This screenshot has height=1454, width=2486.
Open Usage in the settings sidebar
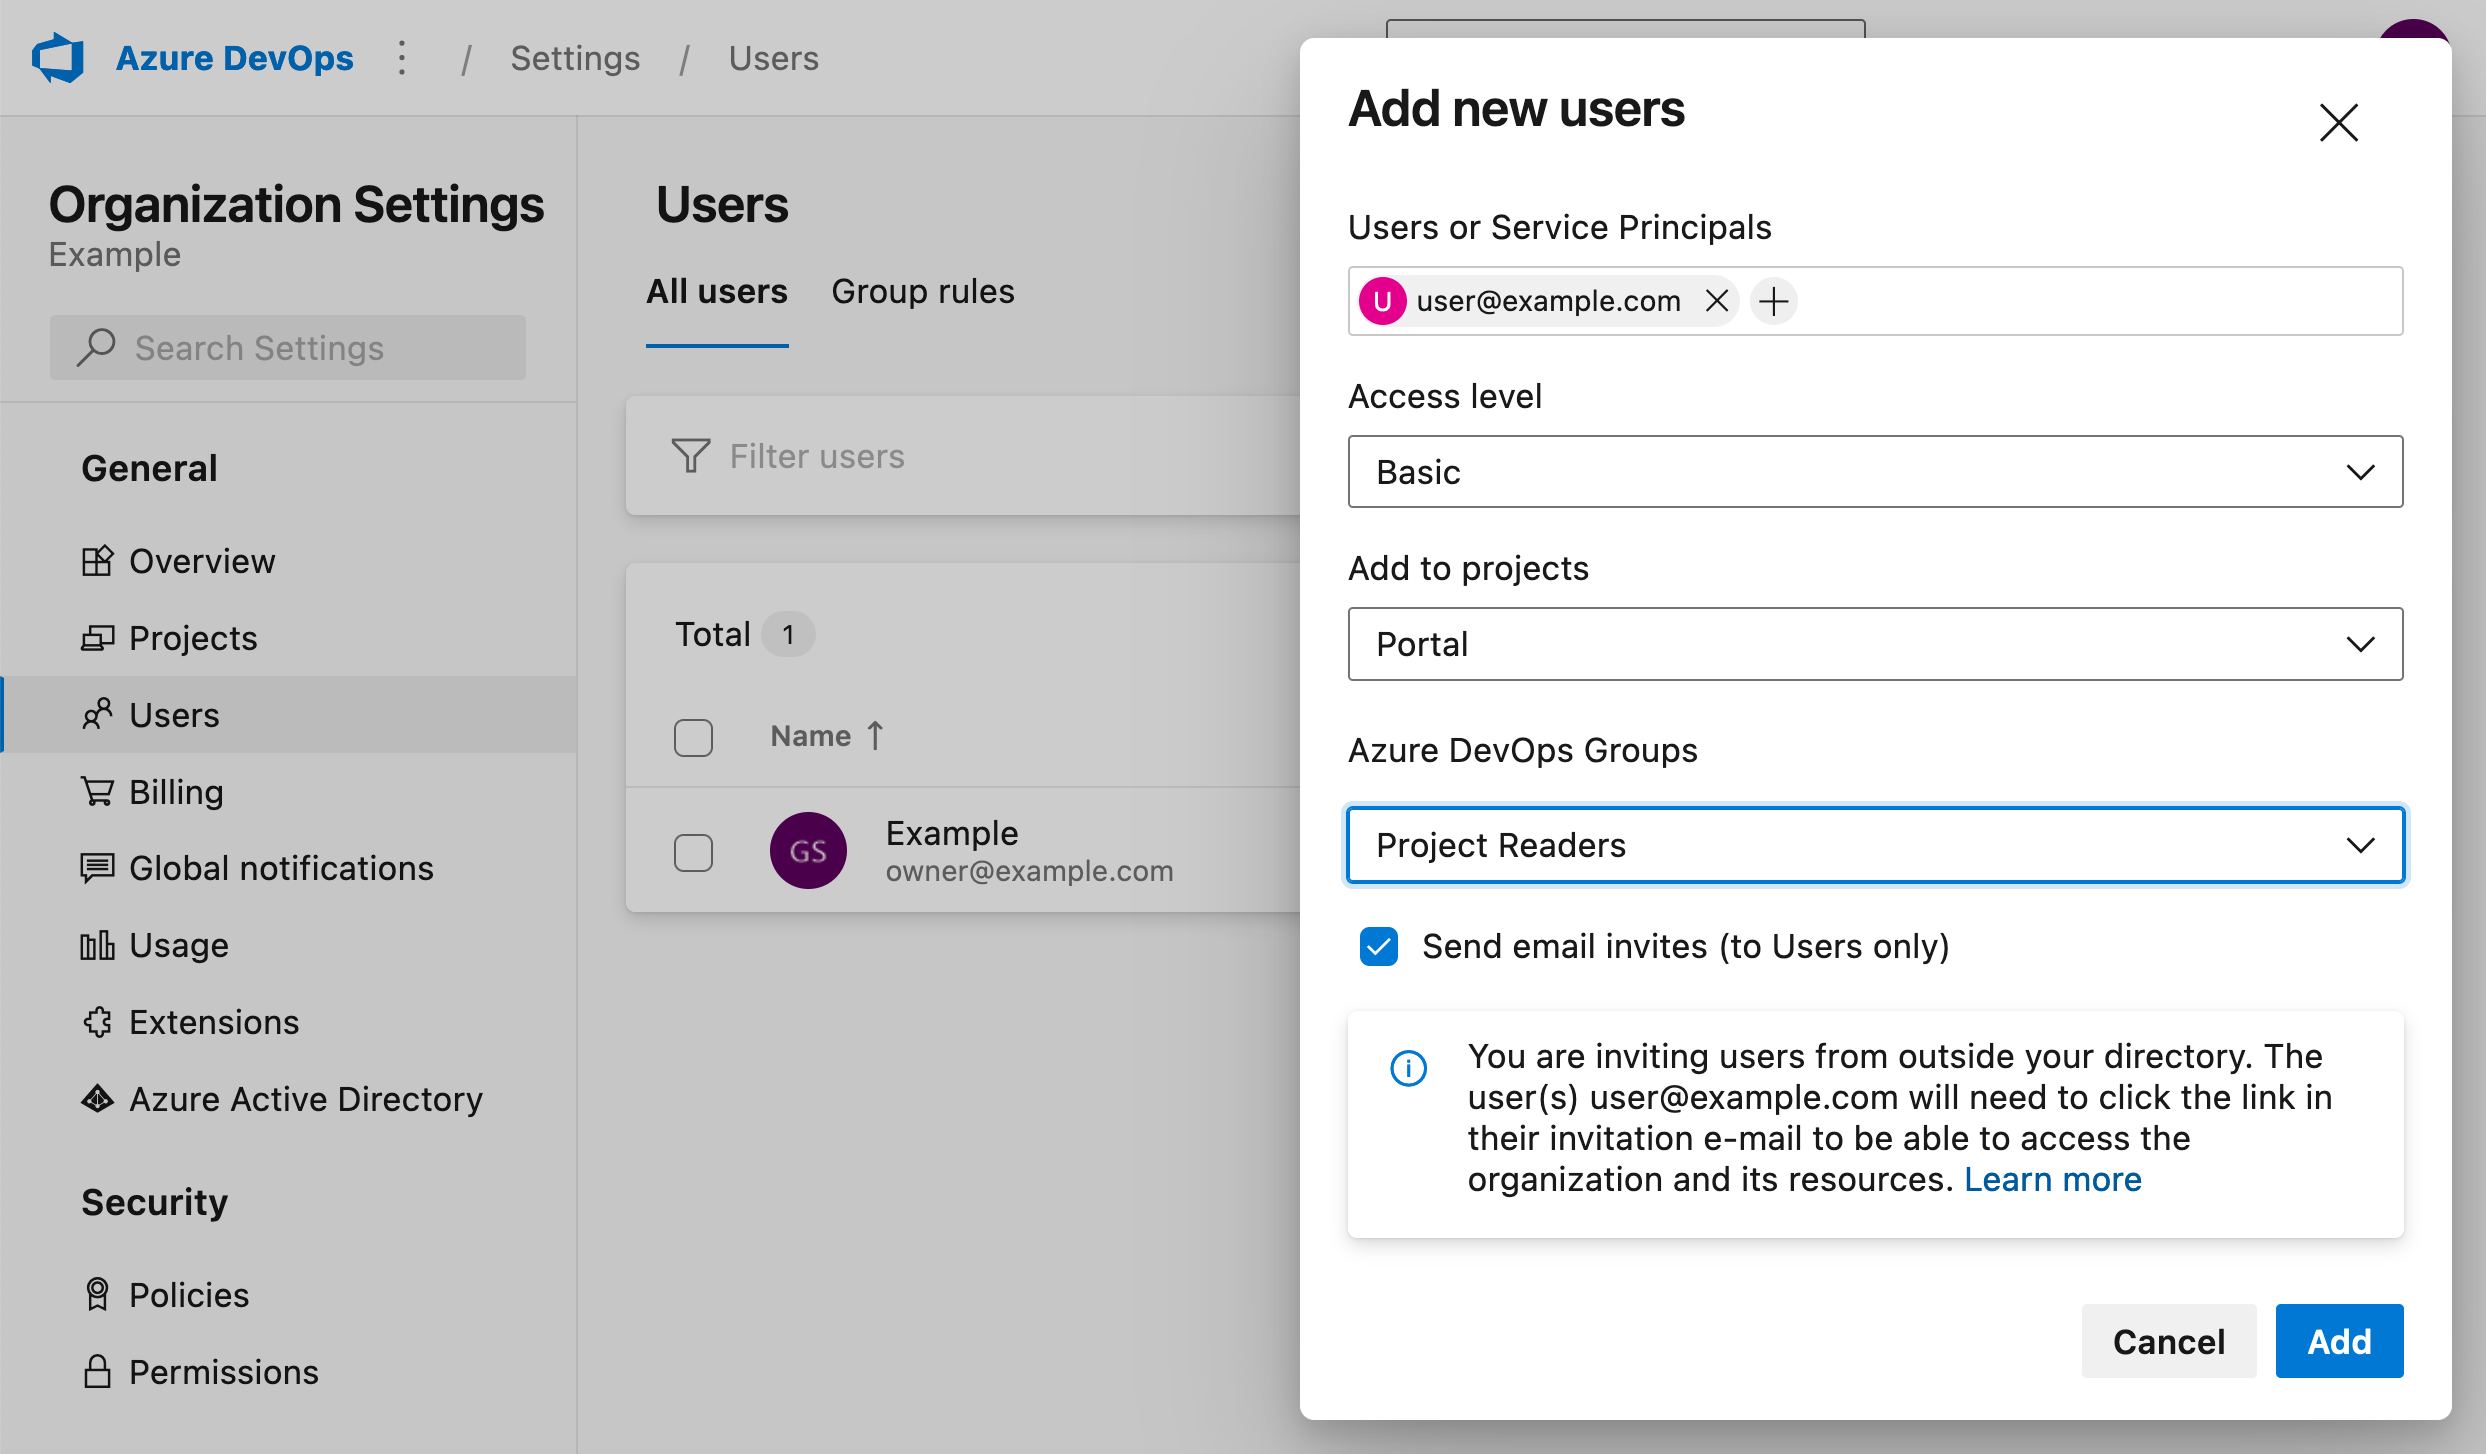point(288,945)
